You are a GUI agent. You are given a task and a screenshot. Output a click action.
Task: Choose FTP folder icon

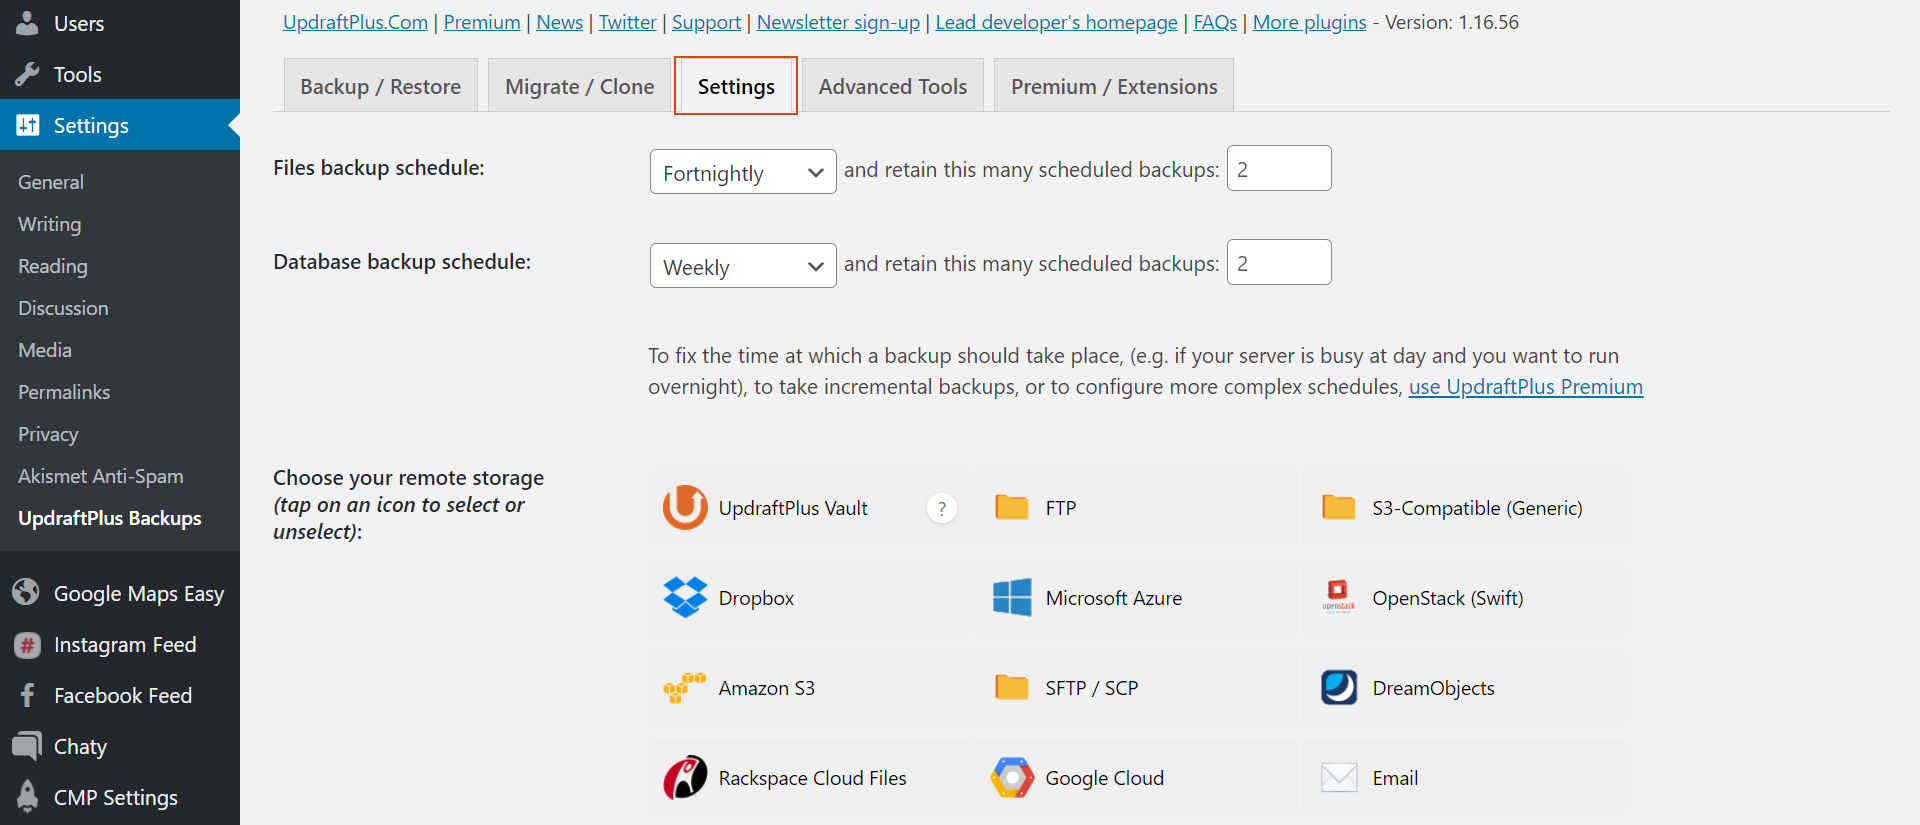[x=1012, y=507]
